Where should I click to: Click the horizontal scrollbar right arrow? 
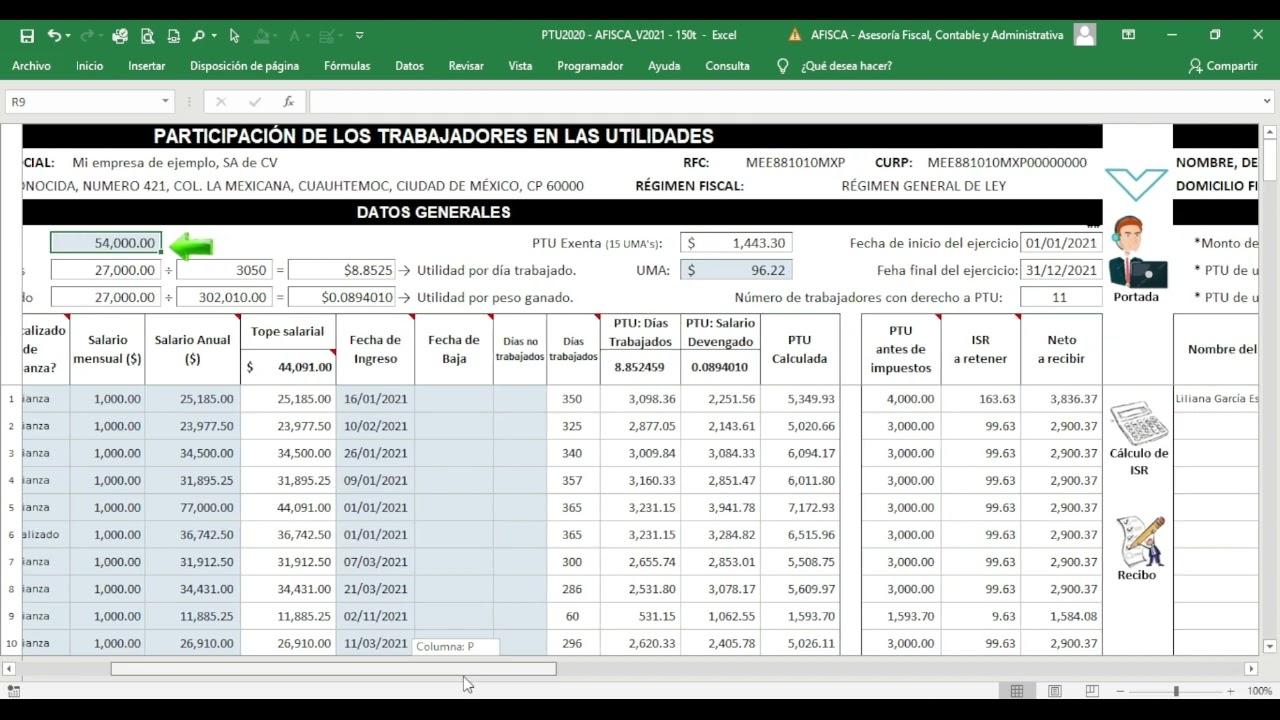[1250, 669]
